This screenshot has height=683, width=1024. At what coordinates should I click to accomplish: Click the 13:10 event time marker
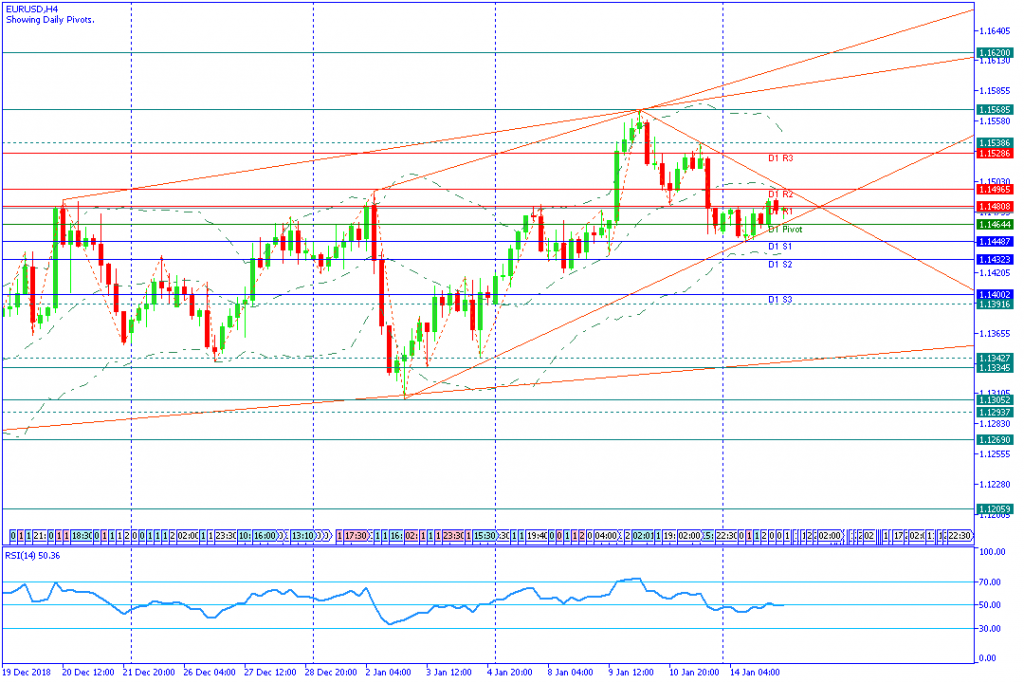pyautogui.click(x=303, y=536)
